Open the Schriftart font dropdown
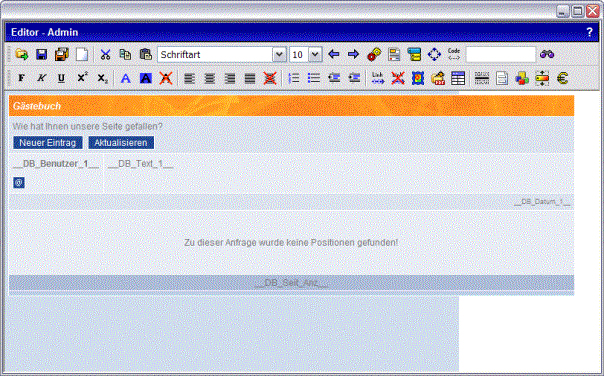This screenshot has height=376, width=604. pos(221,54)
